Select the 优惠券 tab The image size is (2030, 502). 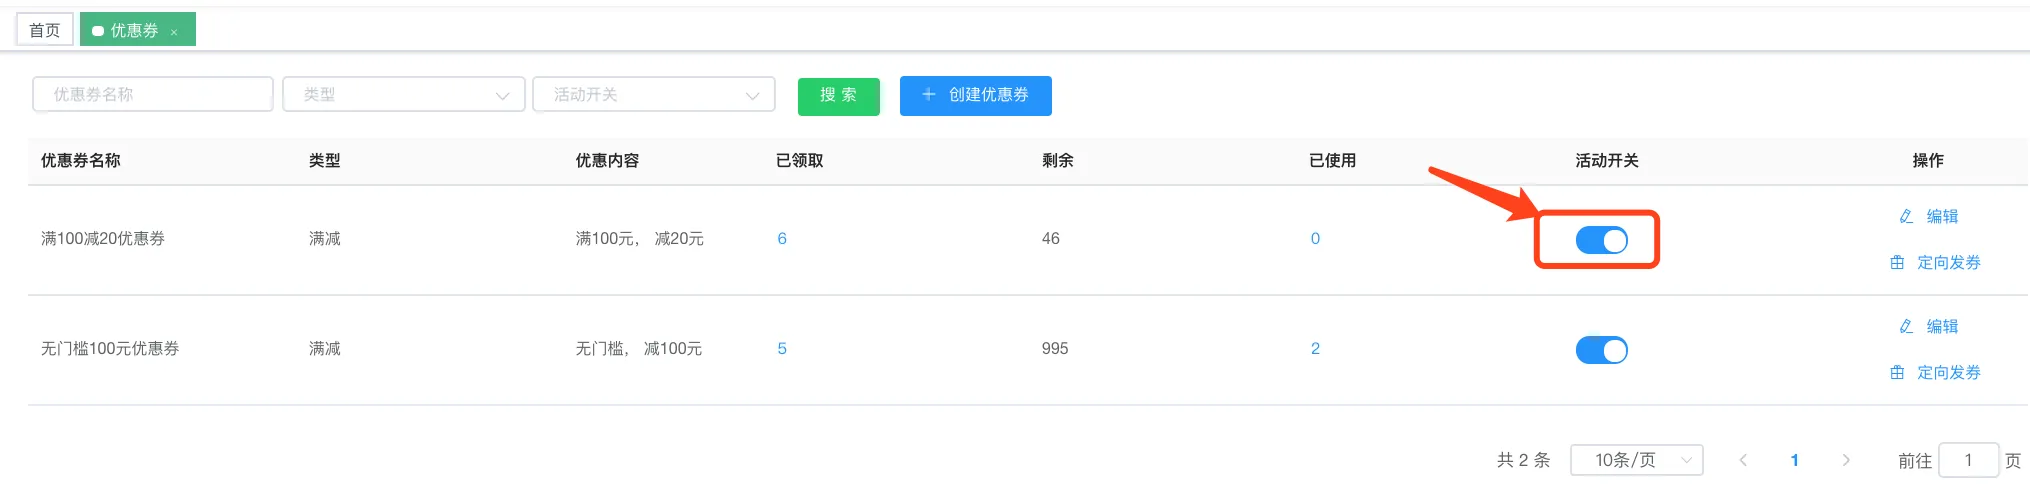[132, 30]
